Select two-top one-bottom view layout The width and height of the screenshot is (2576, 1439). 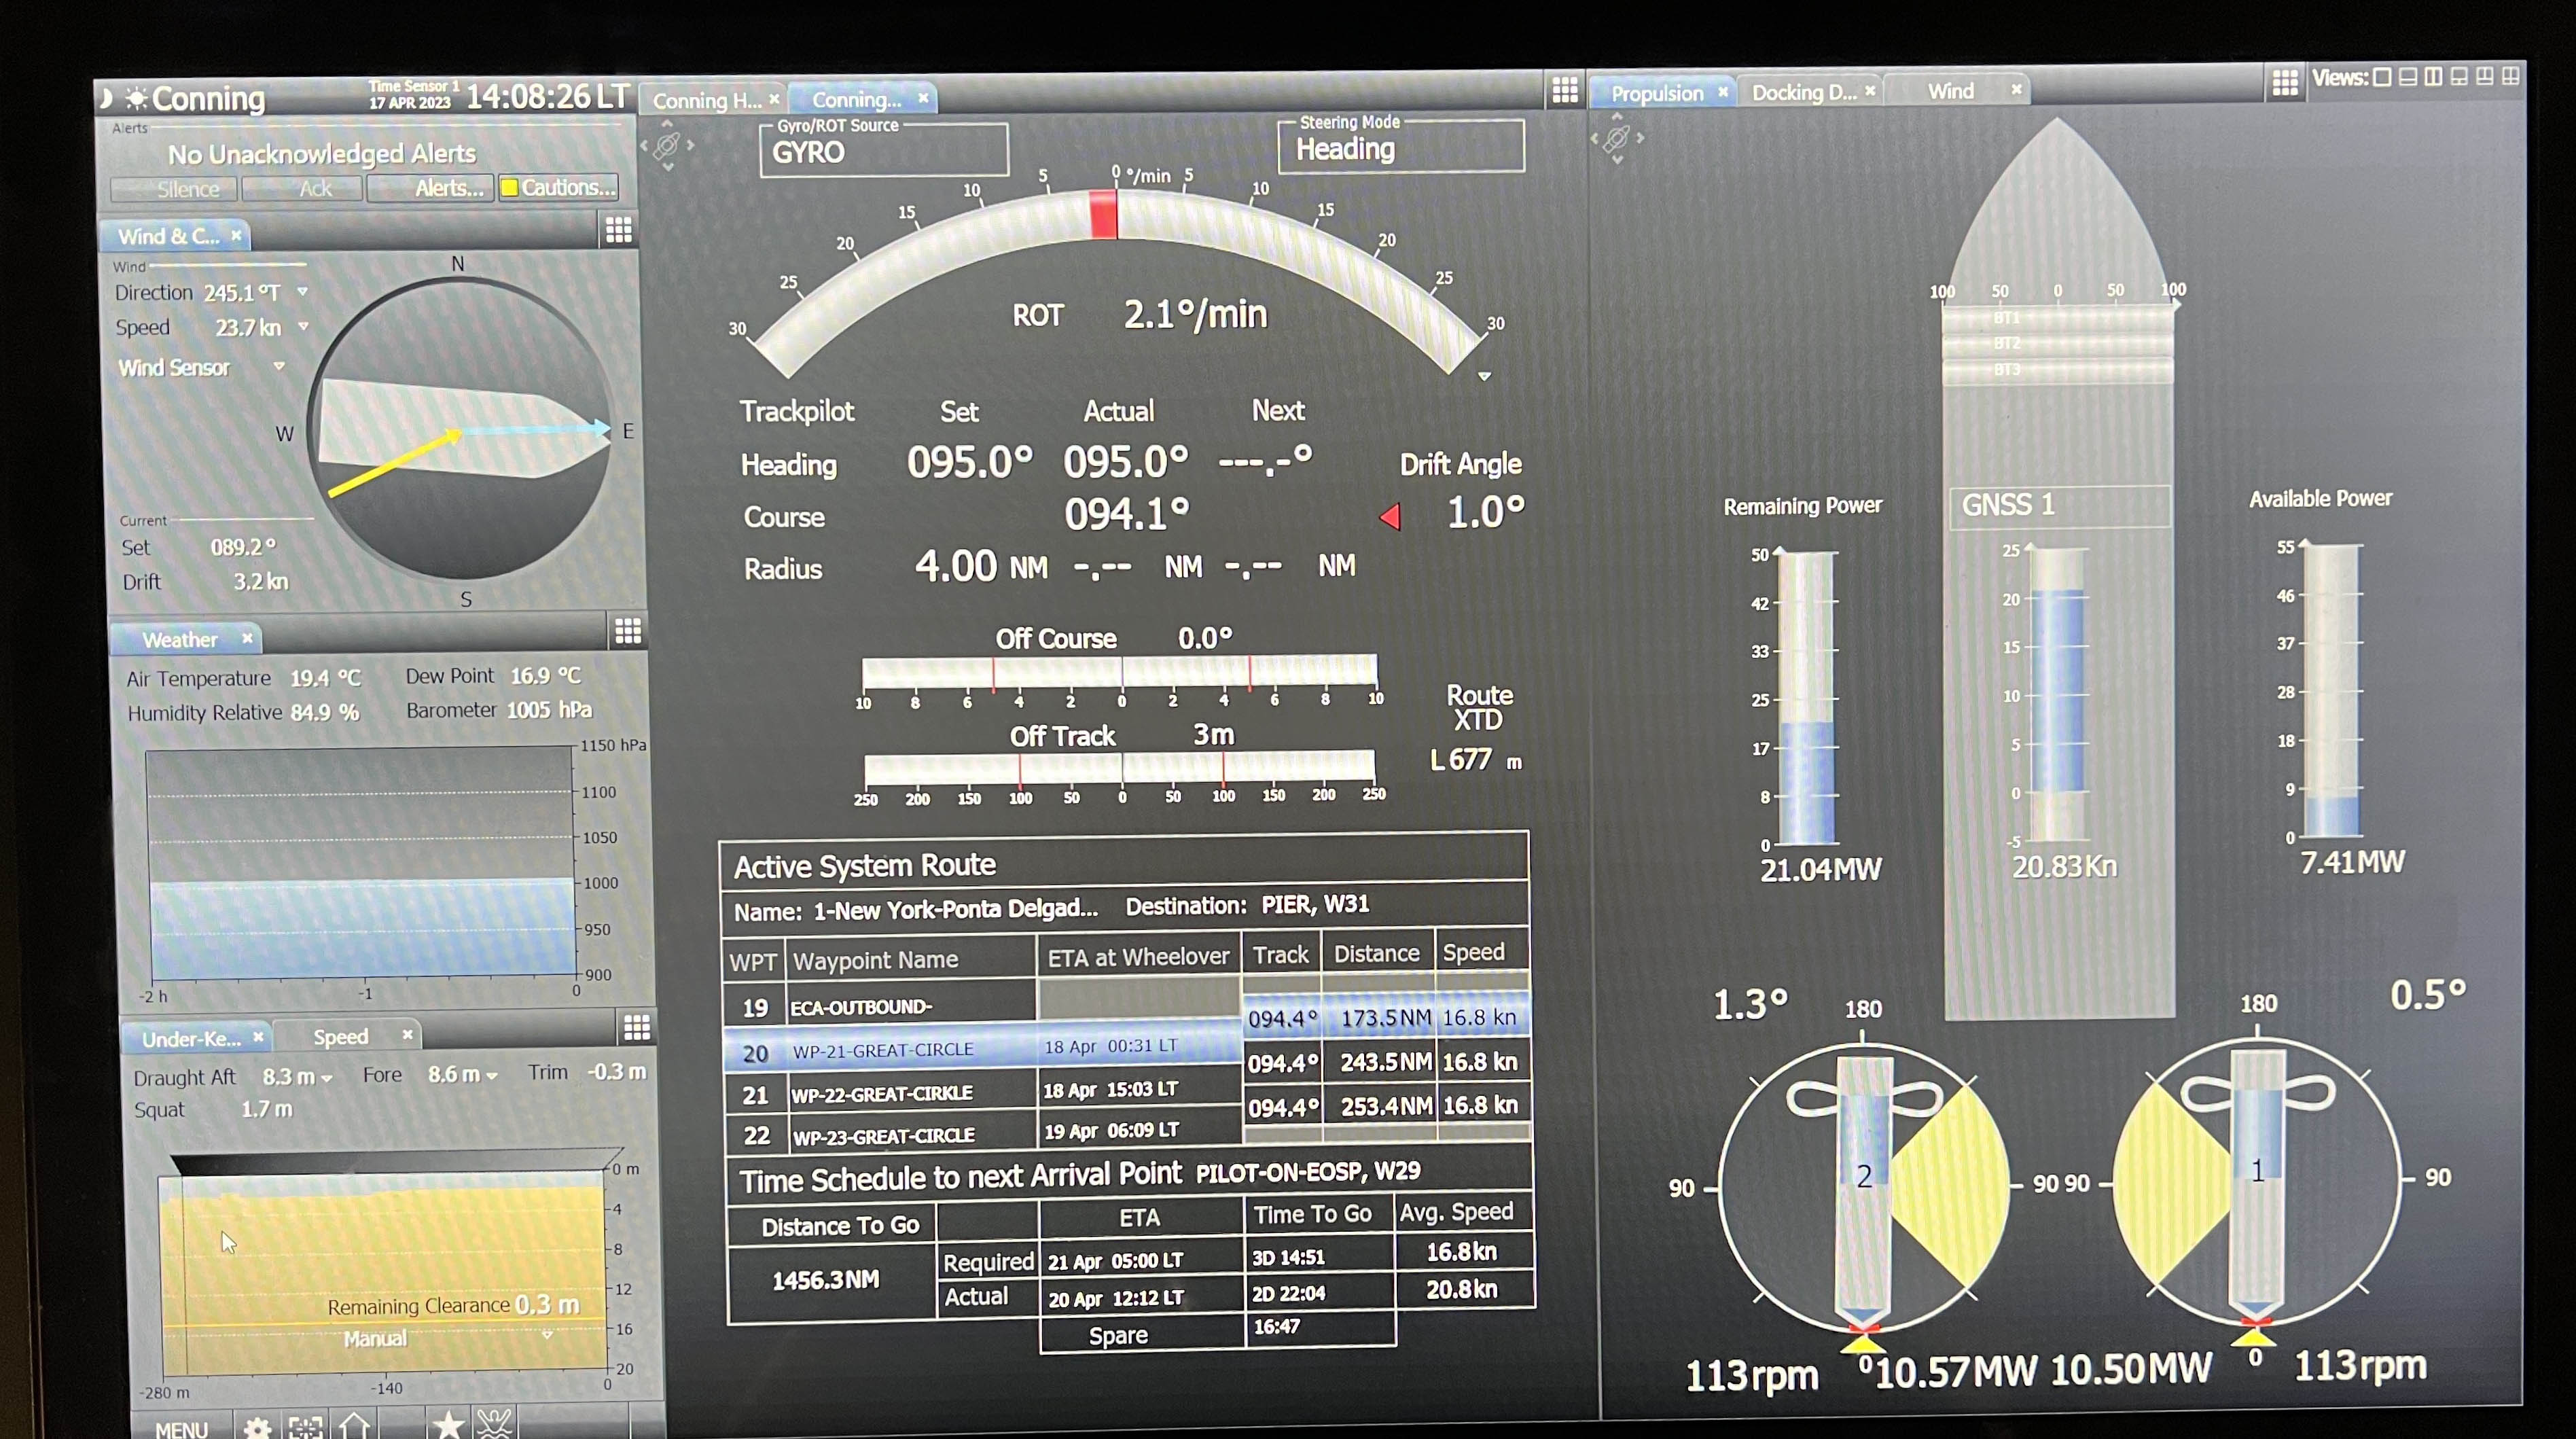(x=2485, y=77)
